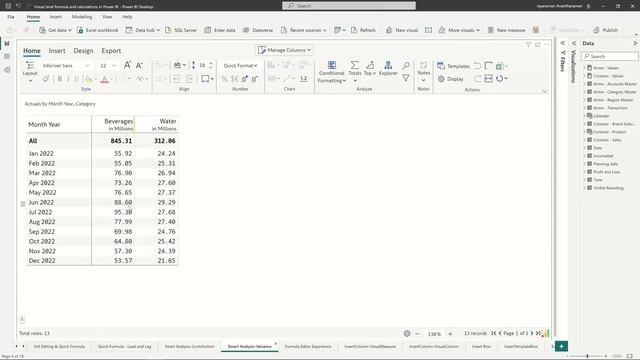Zoom in with plus button in visual
The width and height of the screenshot is (640, 360).
(450, 333)
